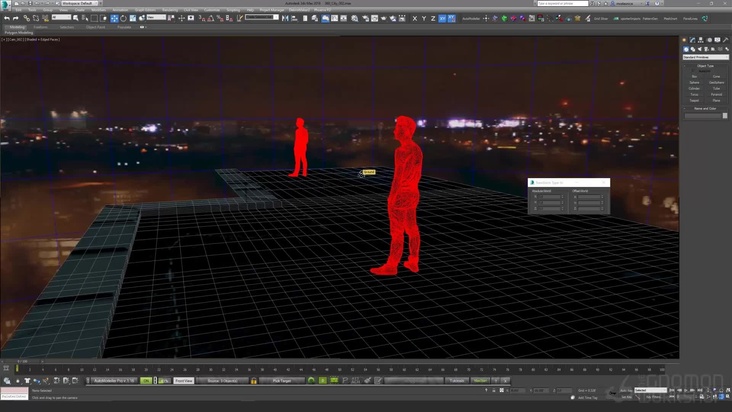
Task: Open the Material Editor icon
Action: tap(355, 18)
